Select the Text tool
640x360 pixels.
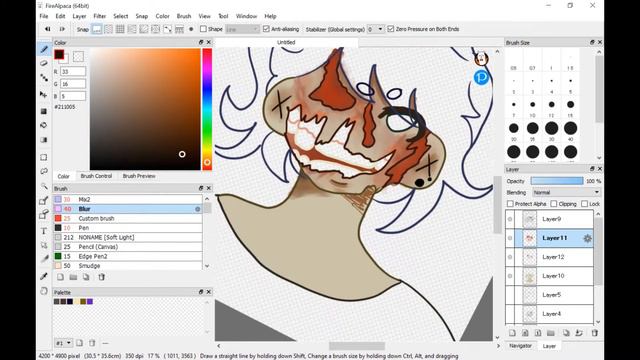pos(44,231)
